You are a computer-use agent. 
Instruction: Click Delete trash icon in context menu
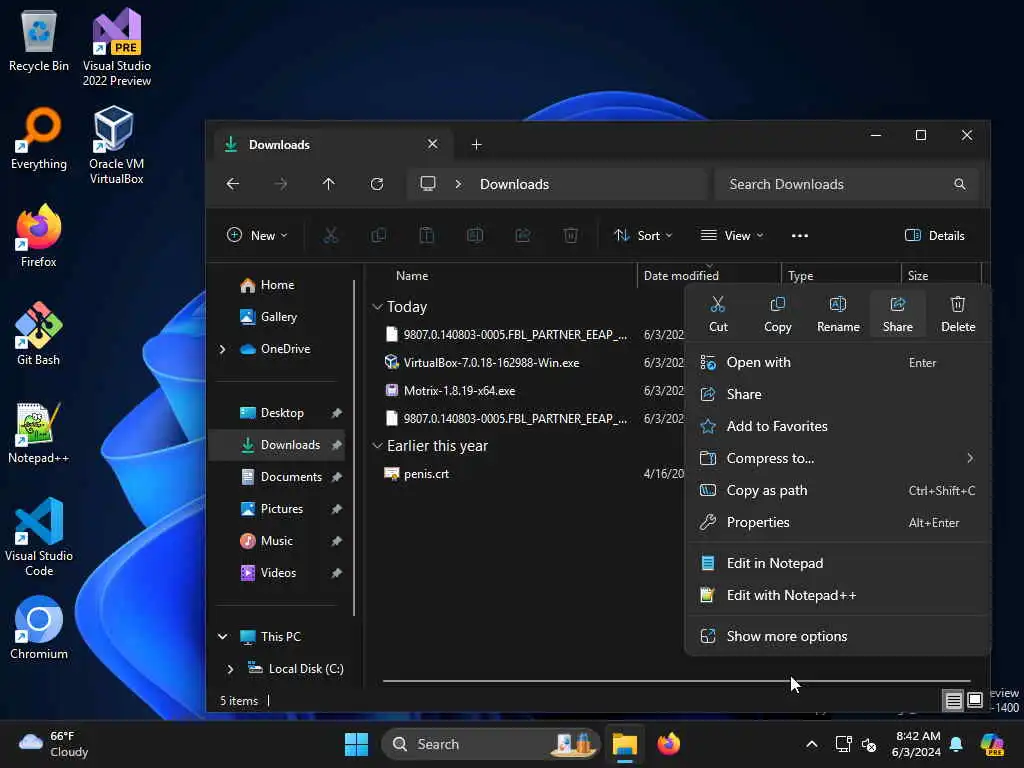click(957, 304)
